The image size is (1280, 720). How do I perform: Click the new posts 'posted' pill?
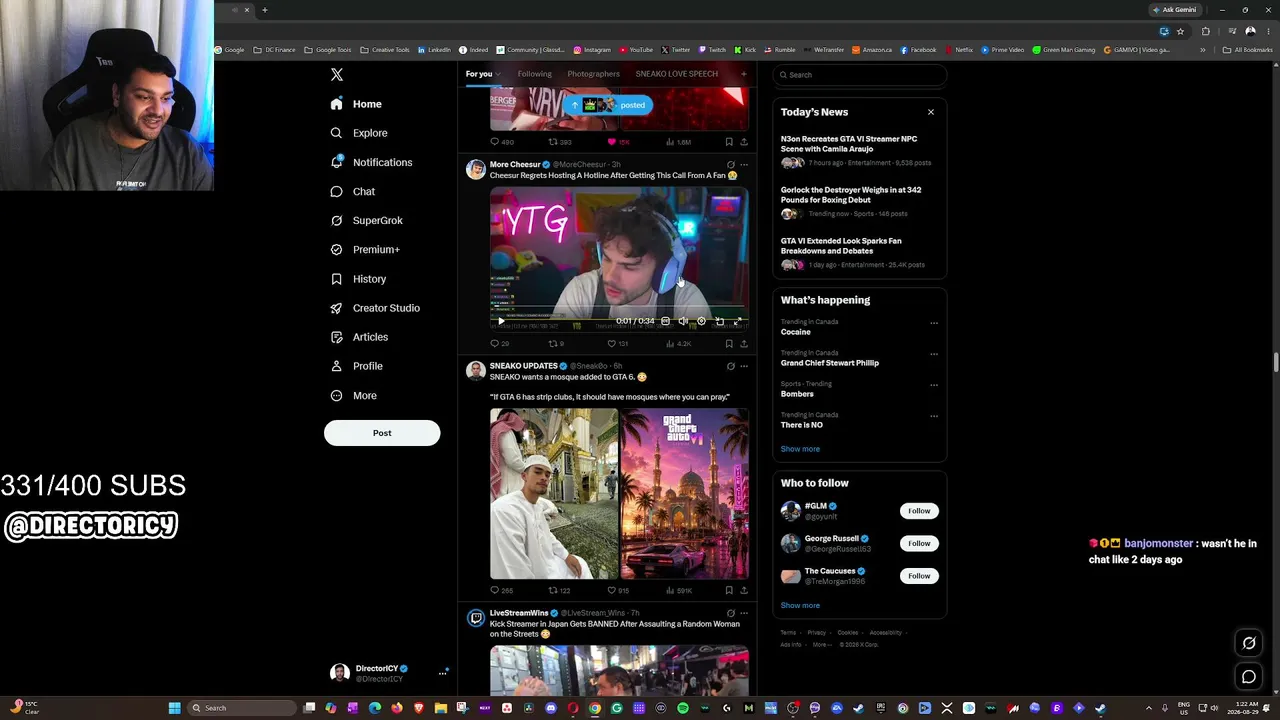[607, 105]
